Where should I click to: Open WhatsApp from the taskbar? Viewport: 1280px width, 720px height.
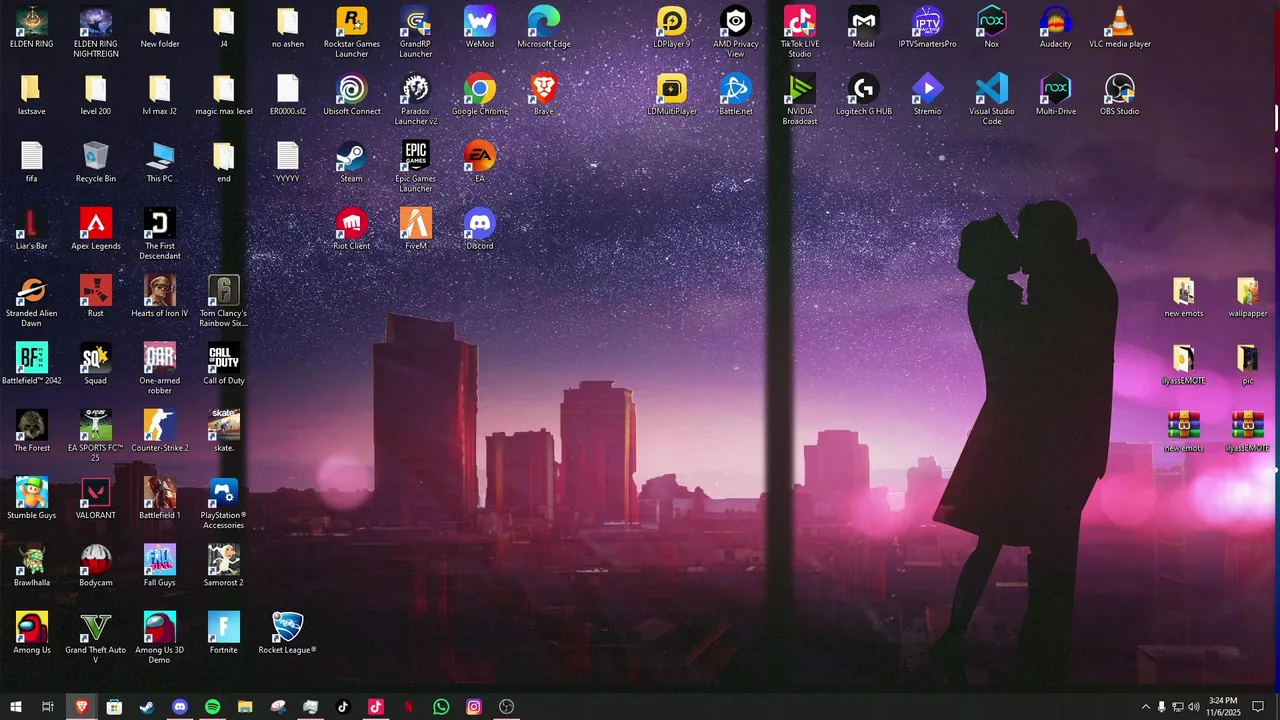pyautogui.click(x=441, y=707)
